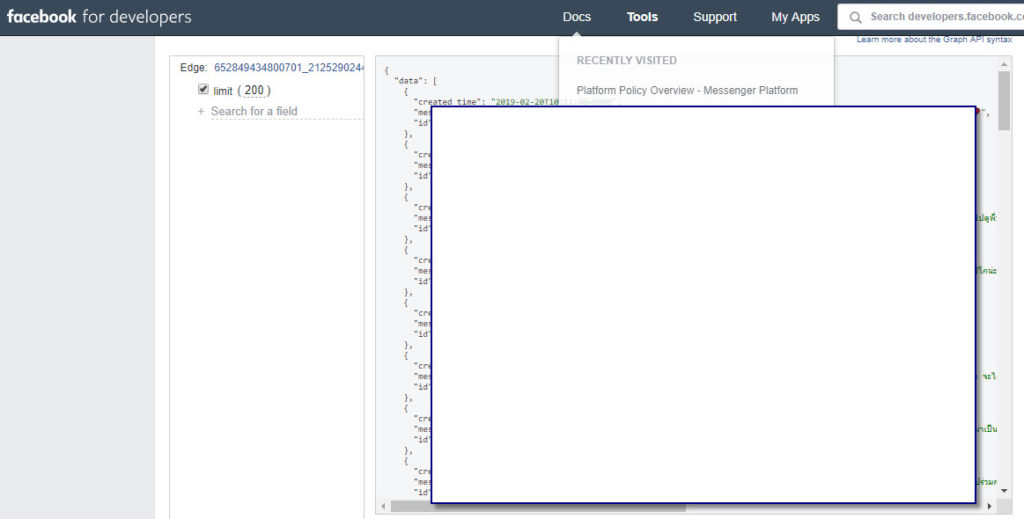The width and height of the screenshot is (1024, 519).
Task: Click the Search for a field input
Action: pos(286,111)
